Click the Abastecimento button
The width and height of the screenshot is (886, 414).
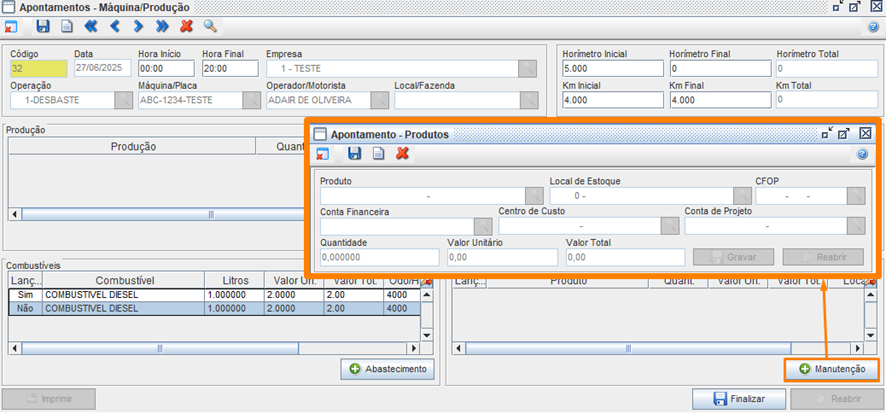click(388, 370)
